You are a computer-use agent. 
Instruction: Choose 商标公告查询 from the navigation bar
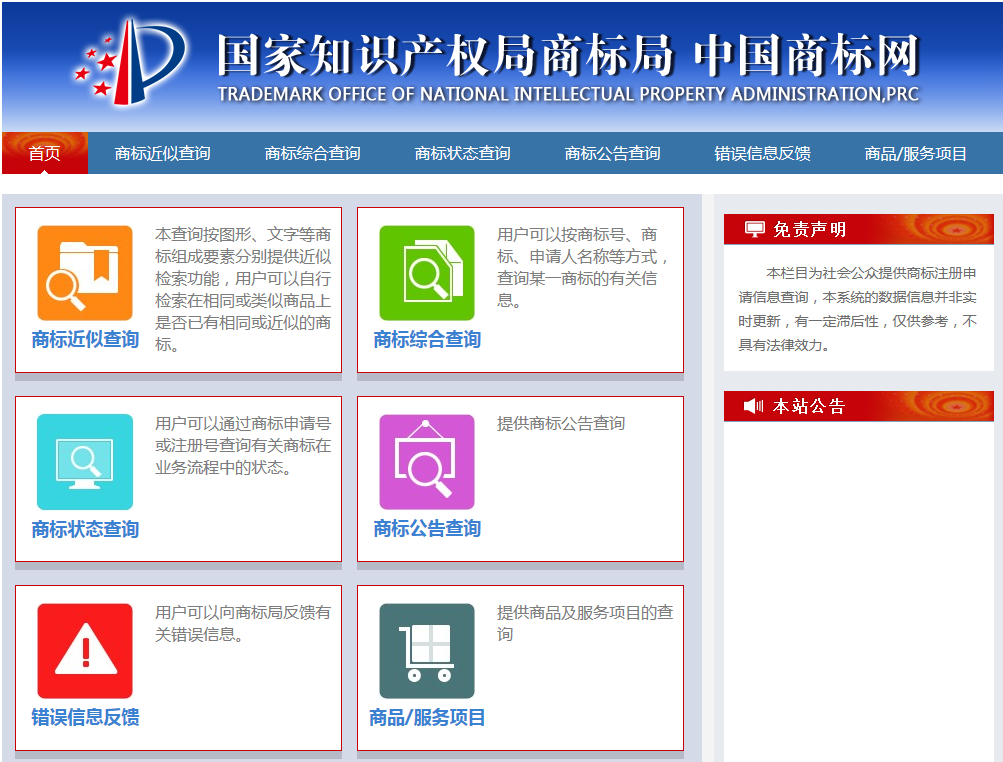[612, 153]
